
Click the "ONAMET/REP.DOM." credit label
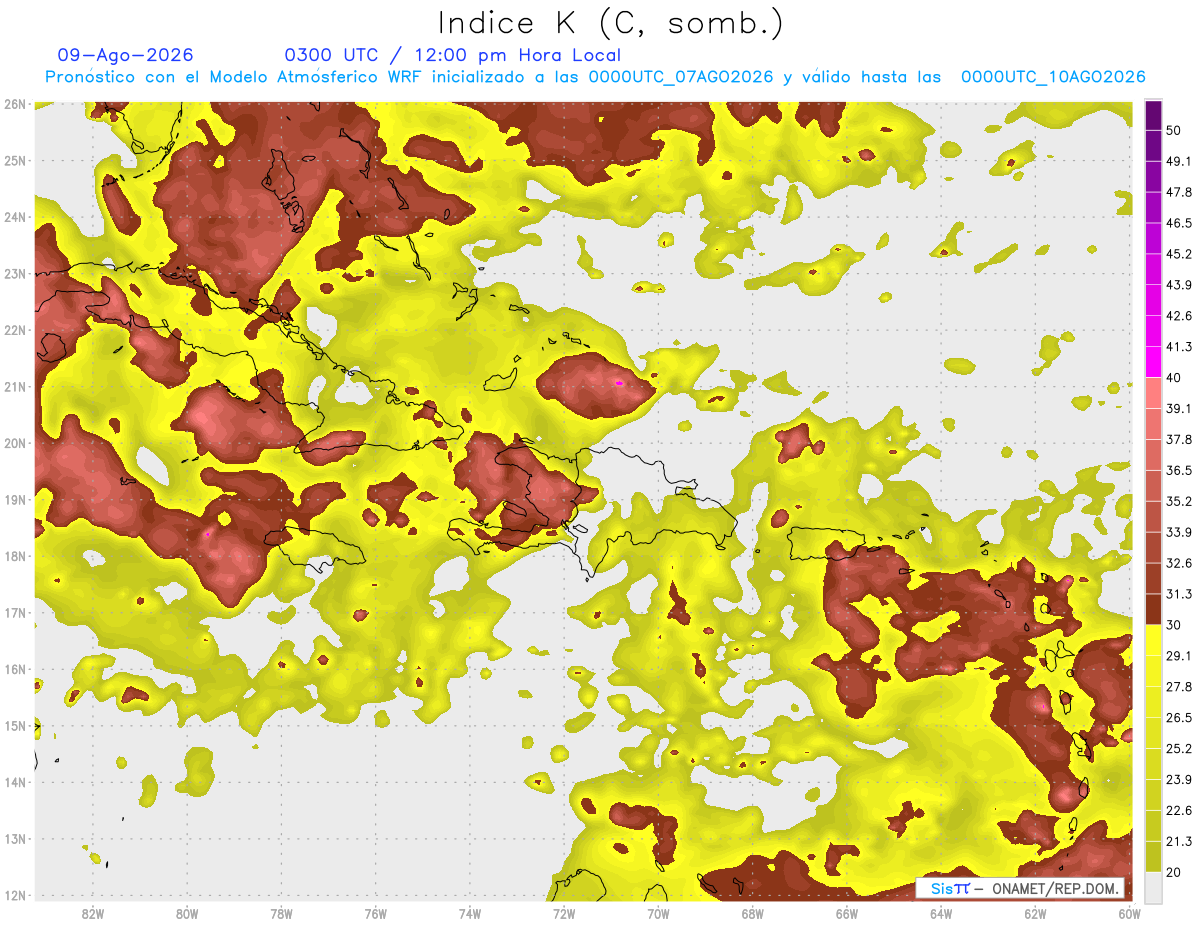(x=1055, y=888)
